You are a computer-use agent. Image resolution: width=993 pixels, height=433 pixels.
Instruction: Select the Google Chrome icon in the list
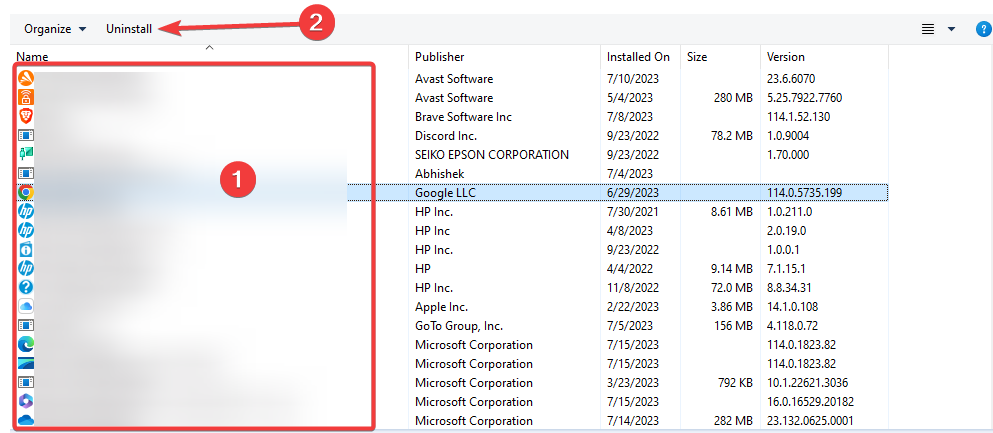click(x=26, y=192)
